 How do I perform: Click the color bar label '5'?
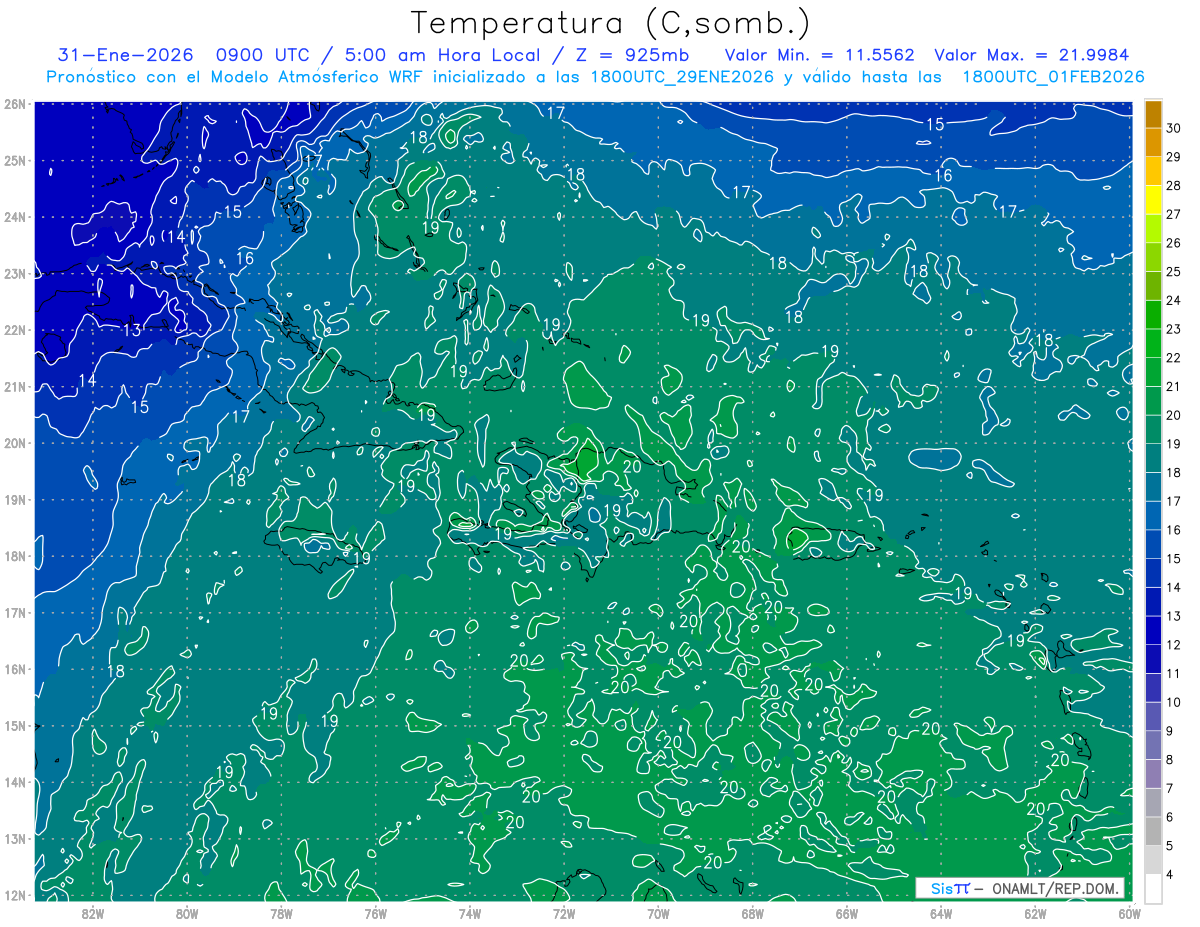click(x=1169, y=846)
